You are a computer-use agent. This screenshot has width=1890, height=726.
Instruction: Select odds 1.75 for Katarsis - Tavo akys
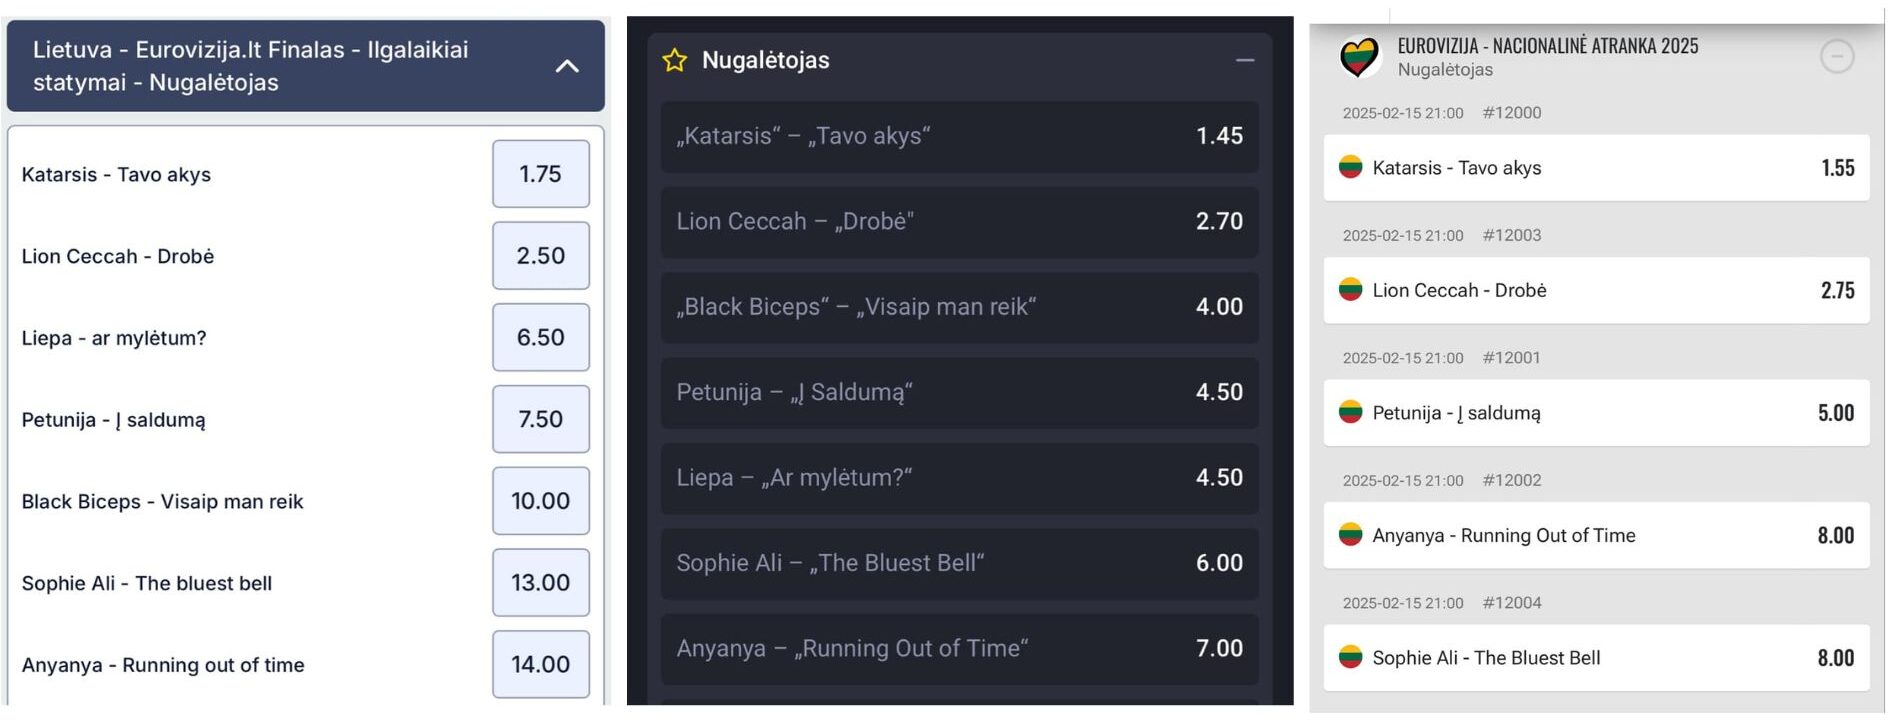(541, 174)
